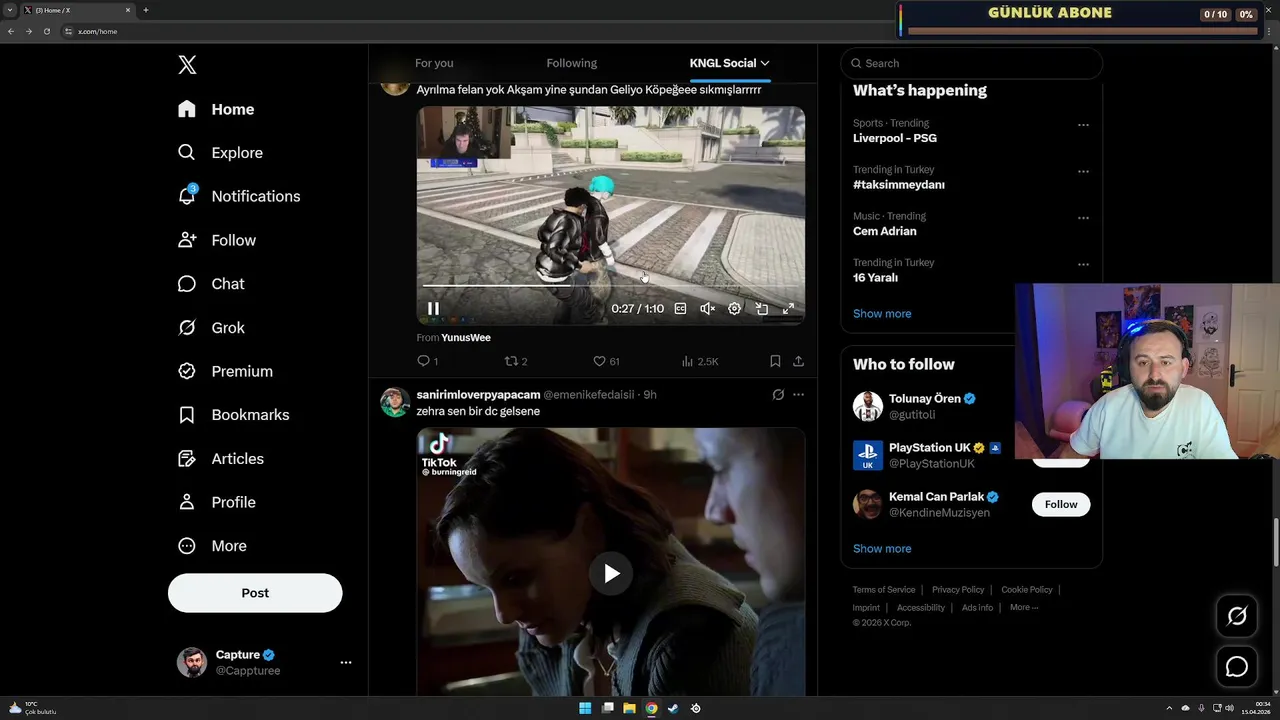Screen dimensions: 1280x720
Task: Reply to the first post
Action: click(x=427, y=361)
